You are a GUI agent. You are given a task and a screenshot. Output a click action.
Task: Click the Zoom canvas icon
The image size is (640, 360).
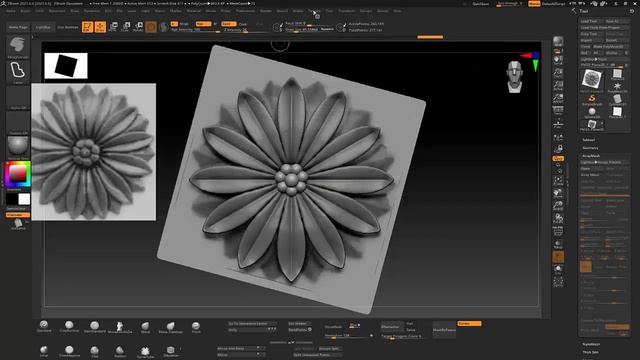[558, 73]
